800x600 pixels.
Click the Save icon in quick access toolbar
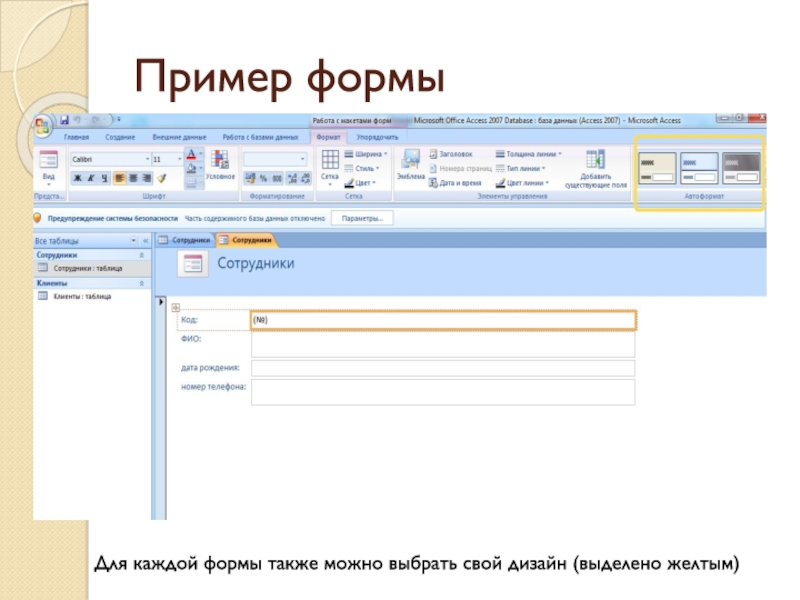[x=63, y=120]
